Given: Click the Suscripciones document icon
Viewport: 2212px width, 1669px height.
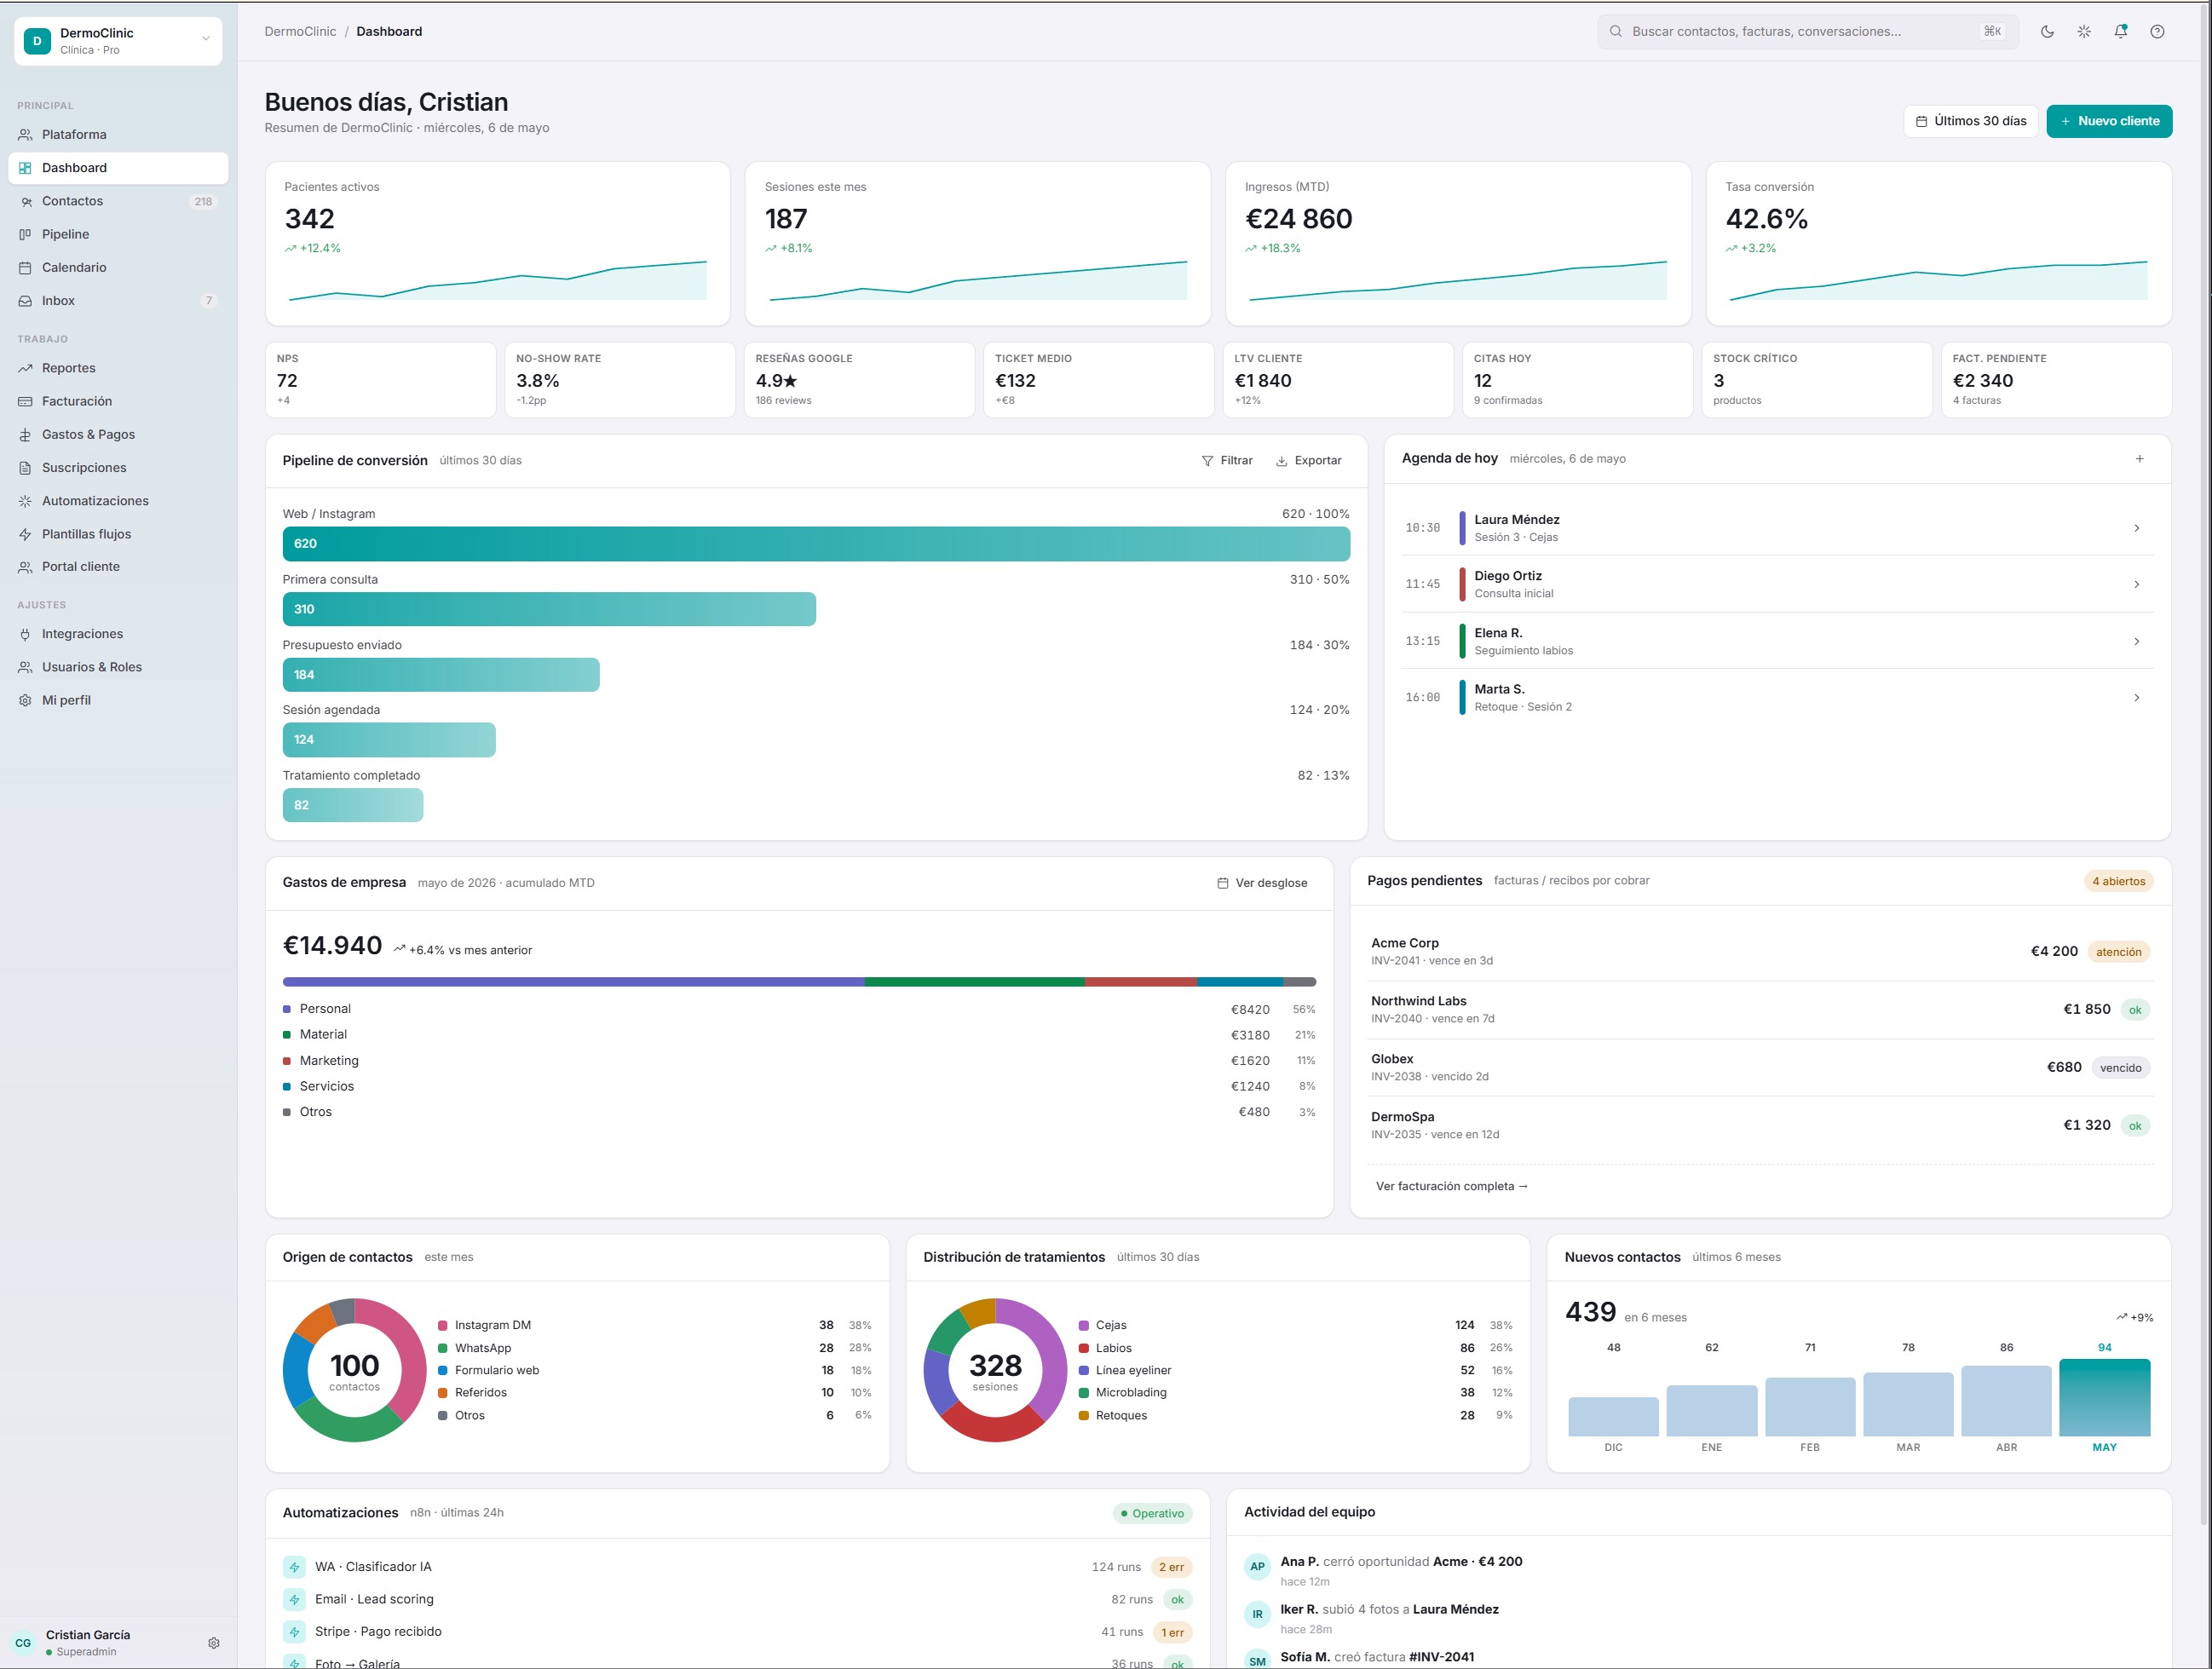Looking at the screenshot, I should coord(25,467).
